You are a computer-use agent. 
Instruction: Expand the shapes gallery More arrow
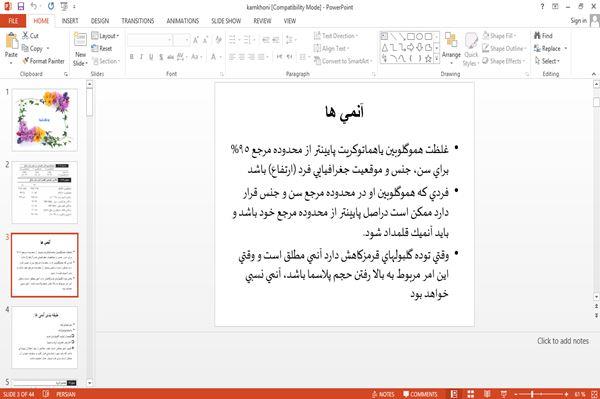click(x=437, y=59)
